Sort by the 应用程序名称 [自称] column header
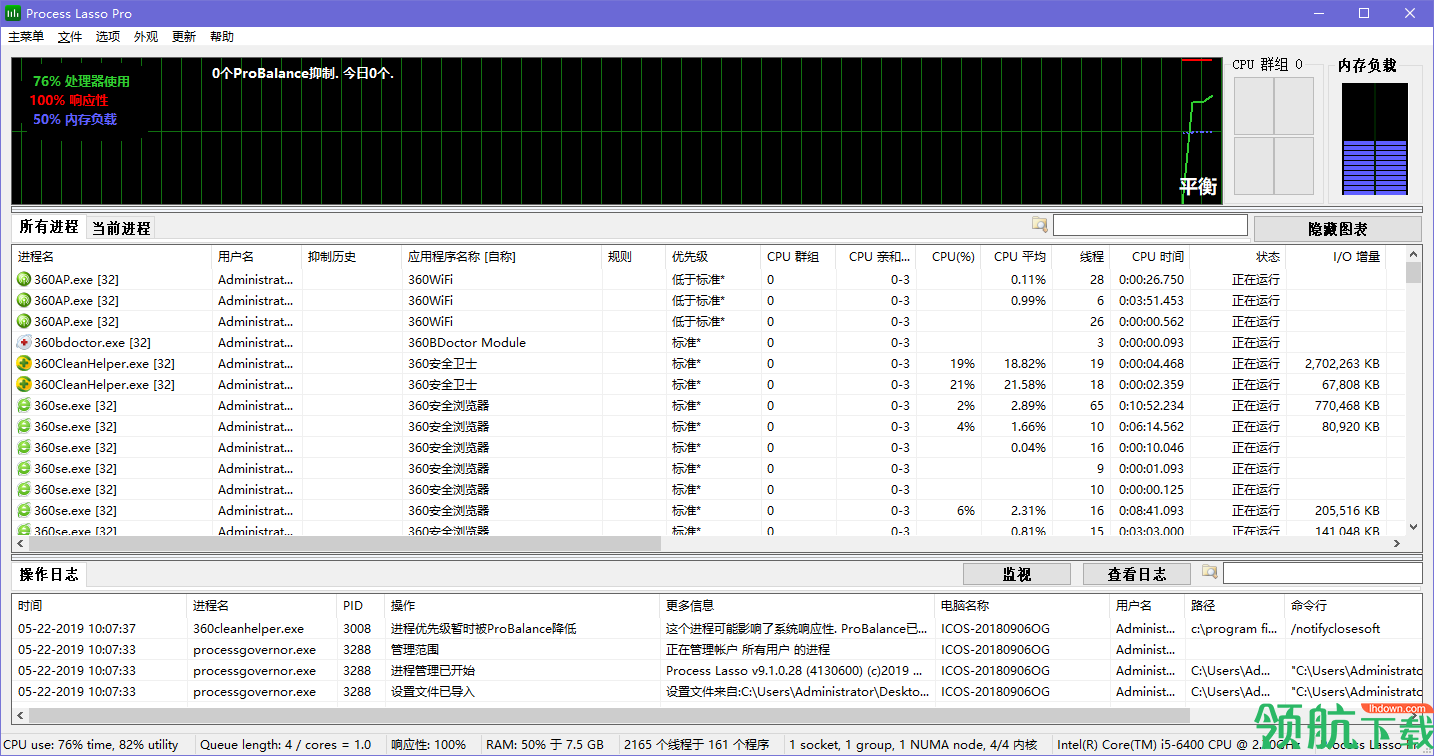This screenshot has width=1434, height=756. pyautogui.click(x=502, y=257)
